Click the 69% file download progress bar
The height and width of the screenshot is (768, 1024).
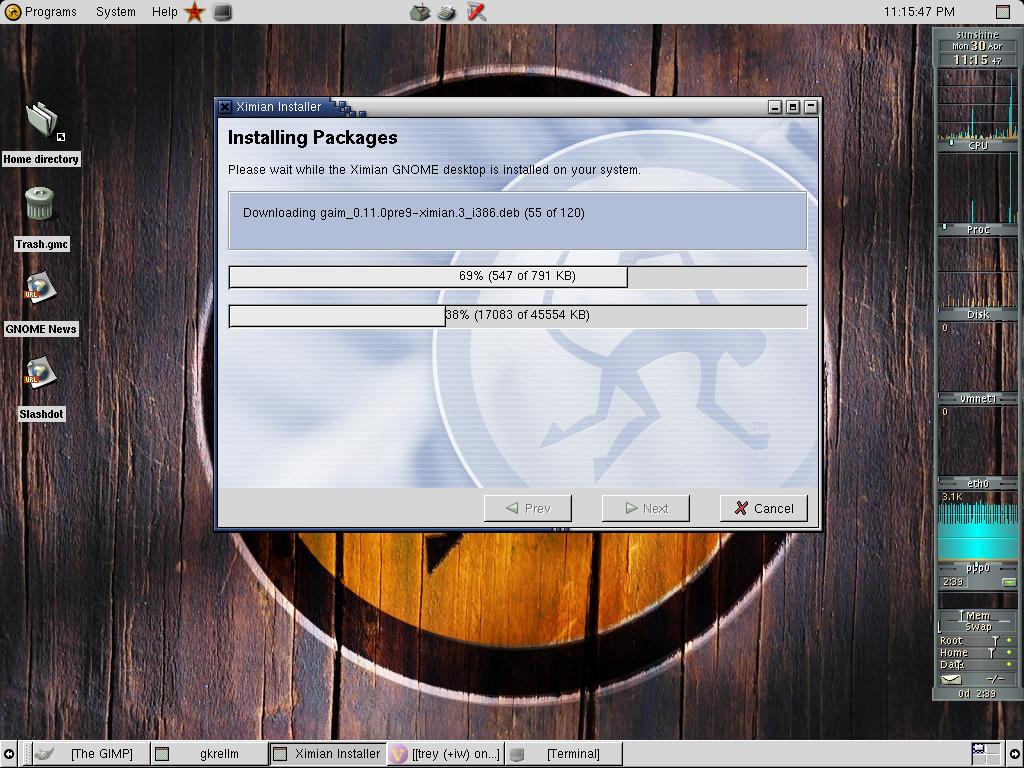tap(518, 276)
